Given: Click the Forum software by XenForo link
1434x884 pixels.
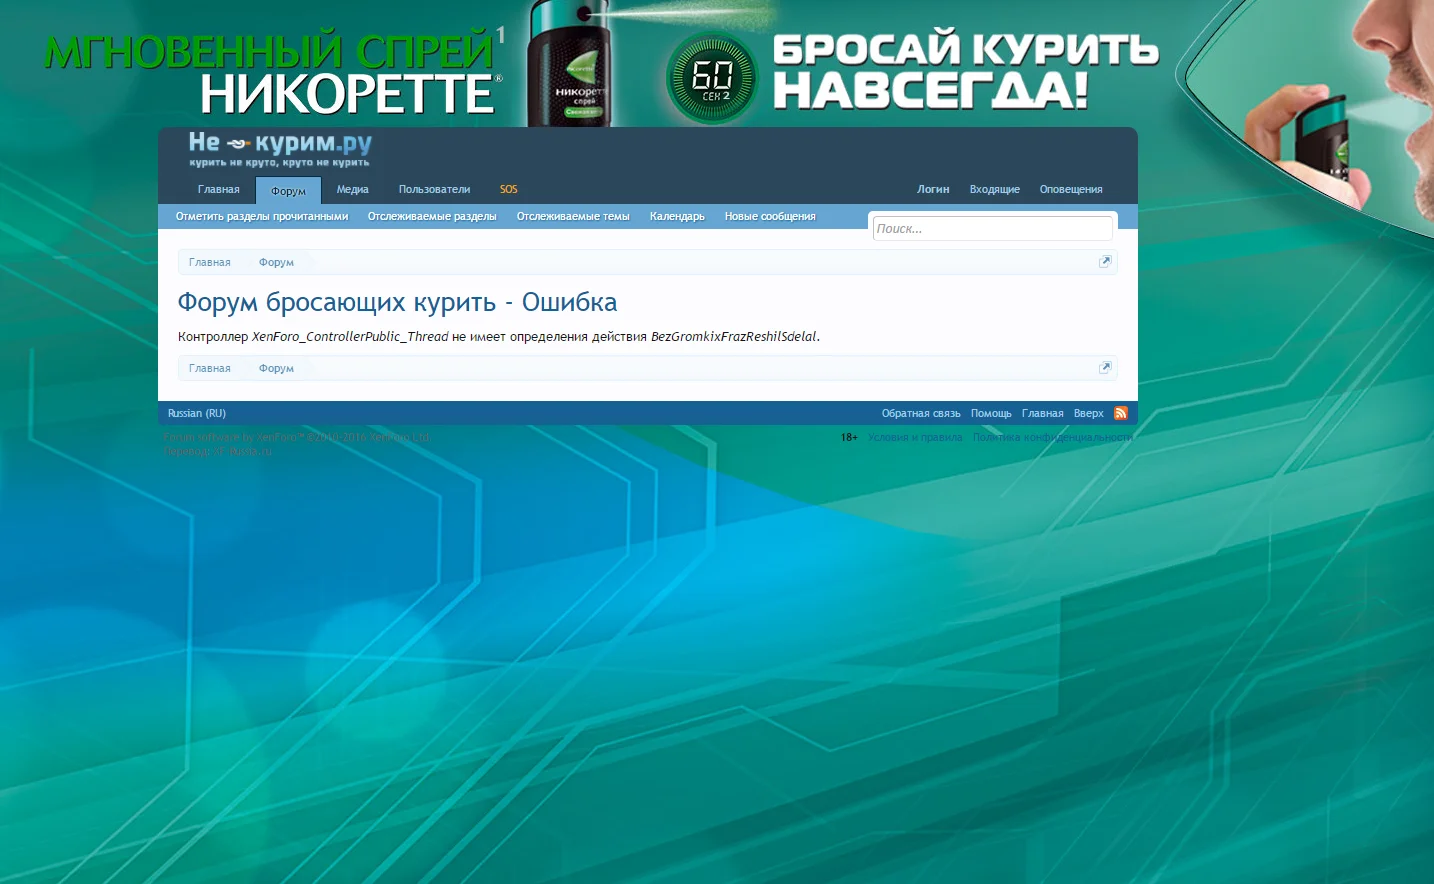Looking at the screenshot, I should (298, 437).
